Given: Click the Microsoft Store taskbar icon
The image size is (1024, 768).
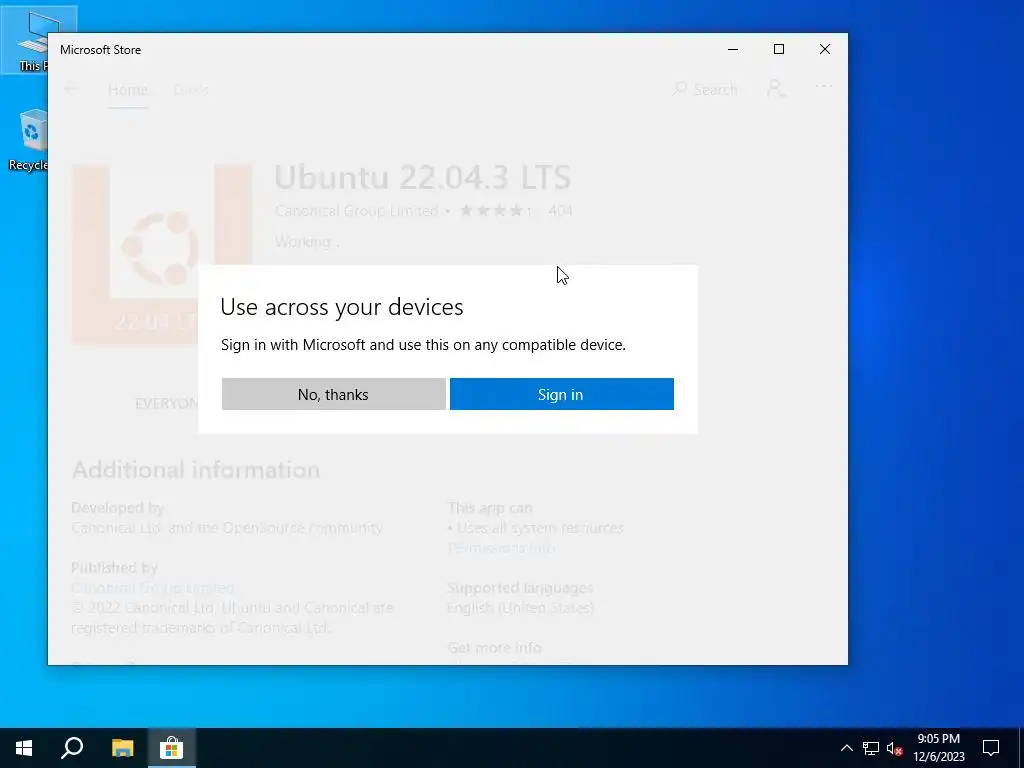Looking at the screenshot, I should pos(171,748).
